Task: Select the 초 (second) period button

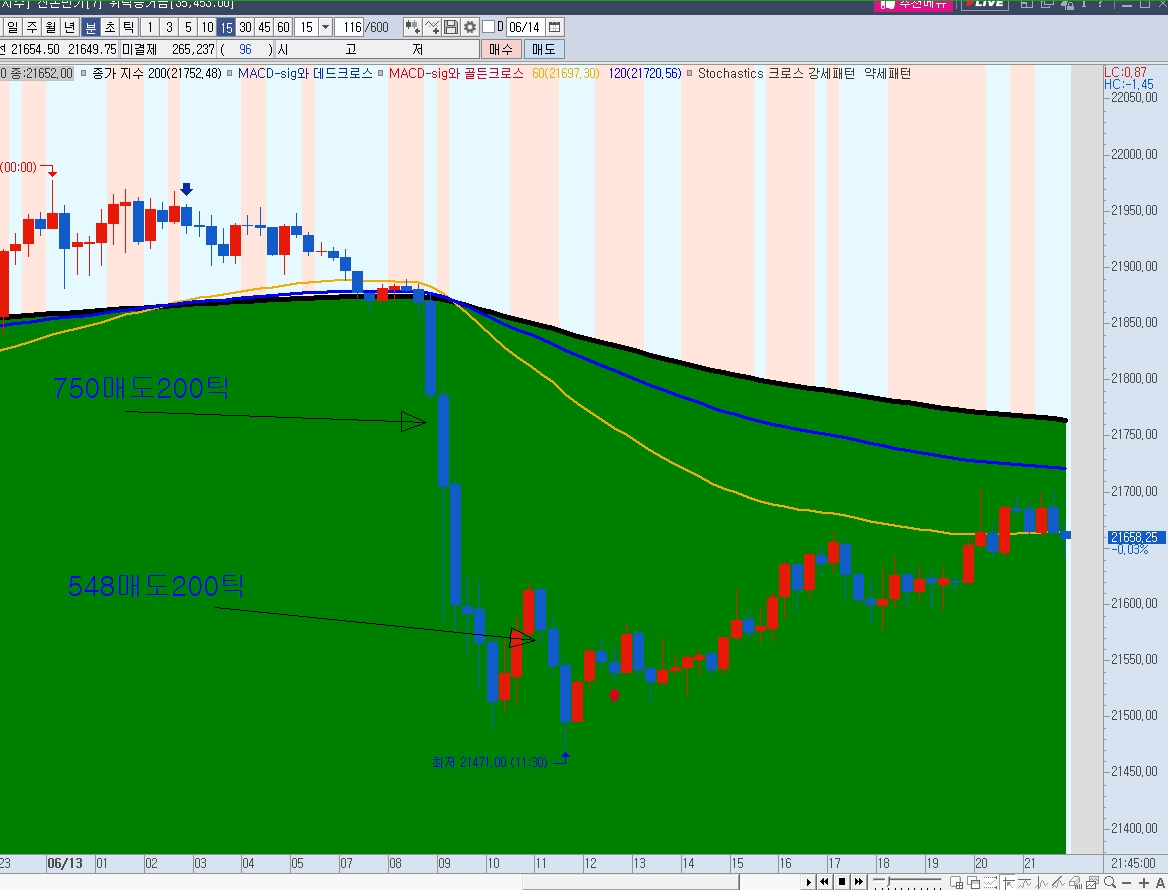Action: click(110, 28)
